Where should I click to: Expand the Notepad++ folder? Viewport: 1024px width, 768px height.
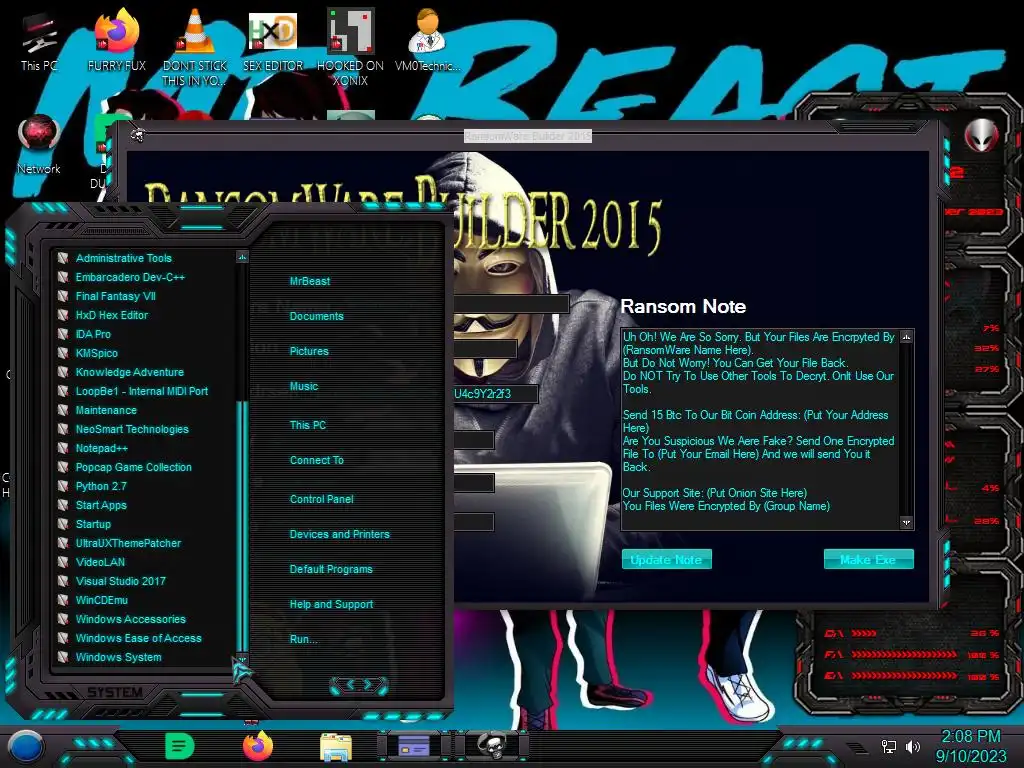coord(101,448)
